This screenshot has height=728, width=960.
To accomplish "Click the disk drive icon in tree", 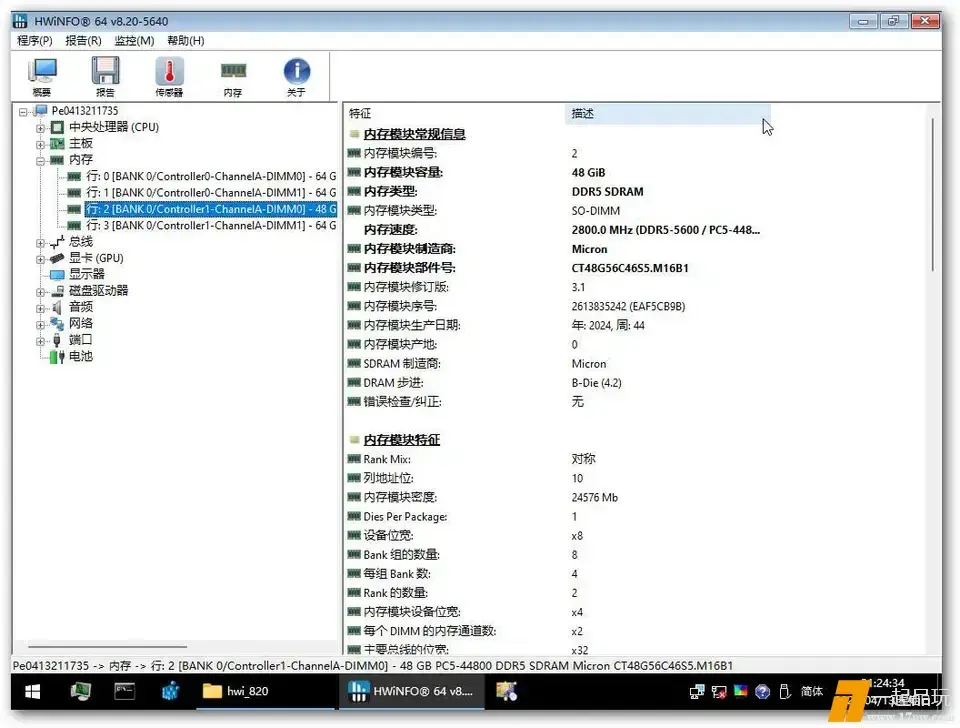I will [57, 291].
